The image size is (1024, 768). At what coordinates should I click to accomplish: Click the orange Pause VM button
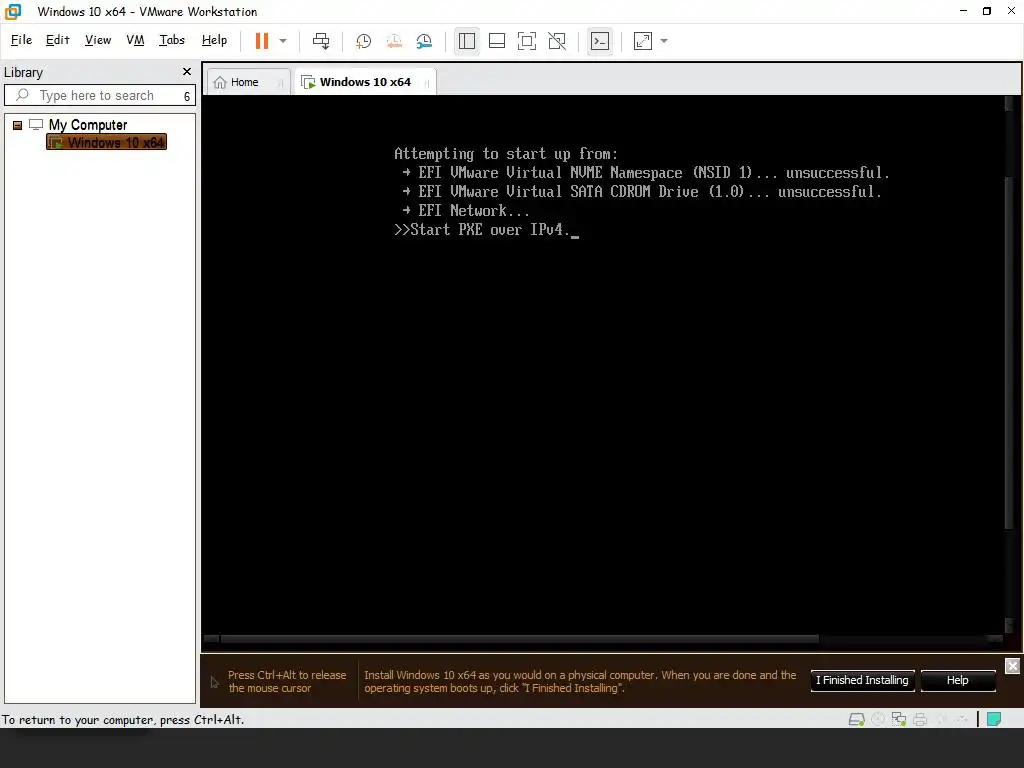point(262,41)
